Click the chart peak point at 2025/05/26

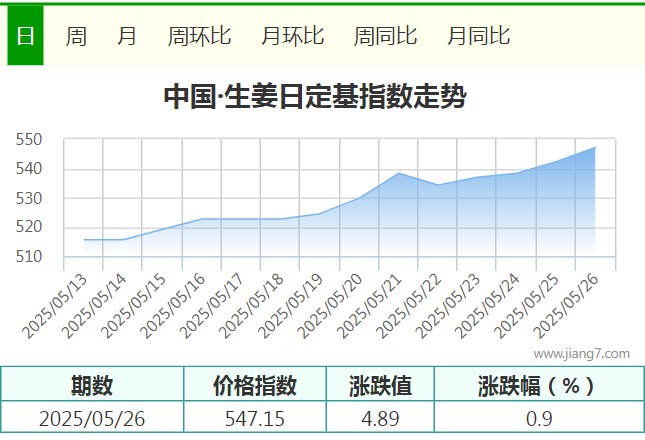[595, 147]
